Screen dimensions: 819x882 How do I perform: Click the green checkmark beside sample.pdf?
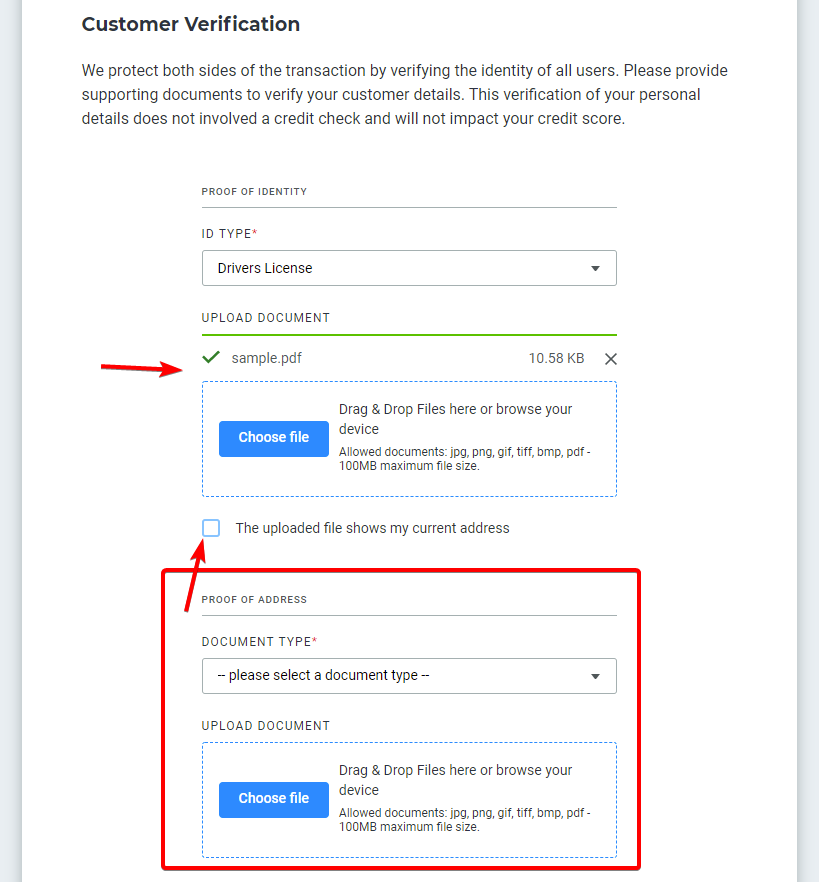tap(211, 357)
